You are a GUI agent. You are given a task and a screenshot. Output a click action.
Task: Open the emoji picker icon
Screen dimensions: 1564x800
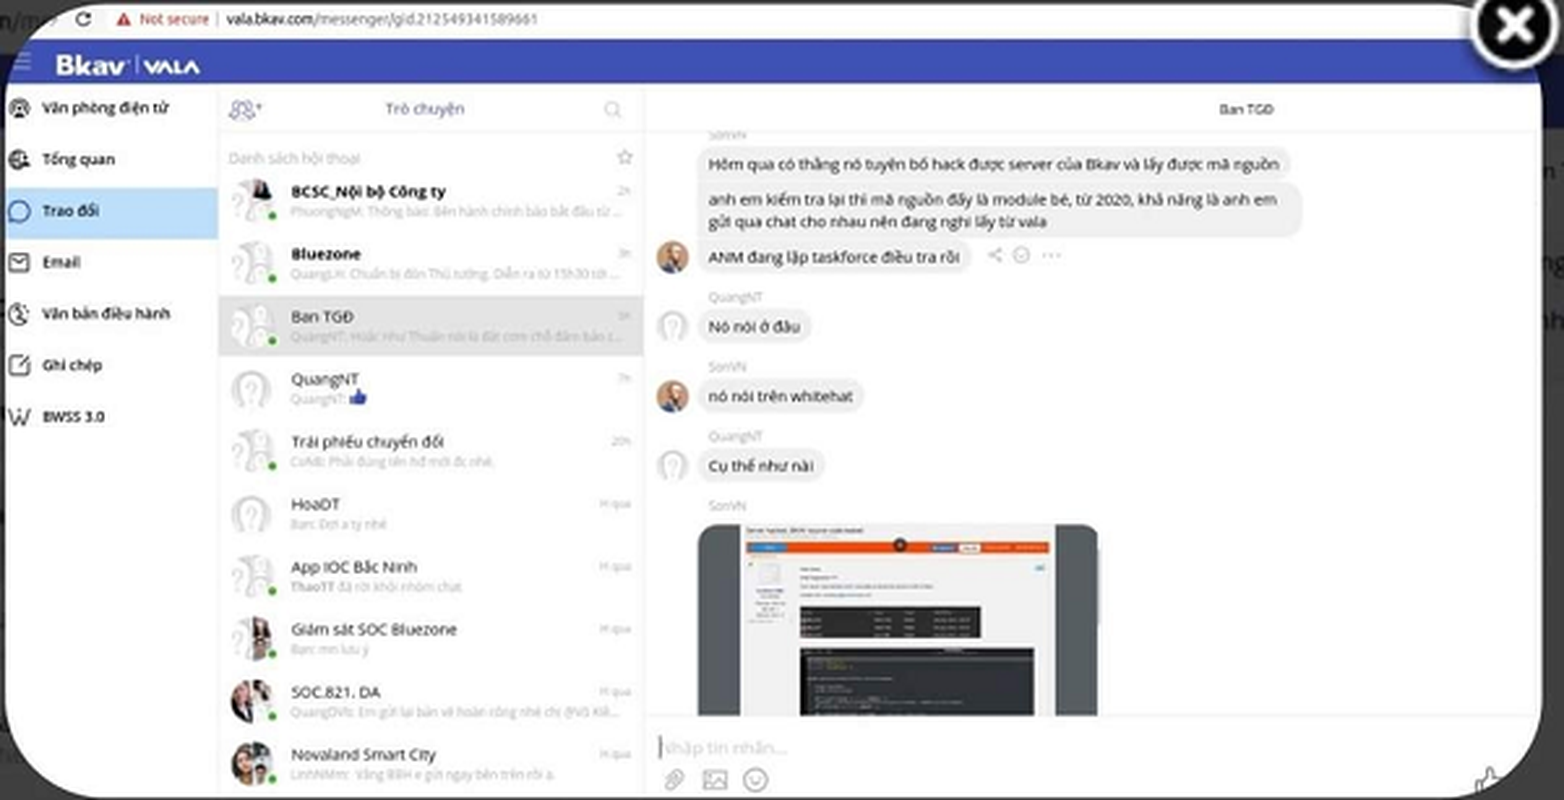pos(756,779)
